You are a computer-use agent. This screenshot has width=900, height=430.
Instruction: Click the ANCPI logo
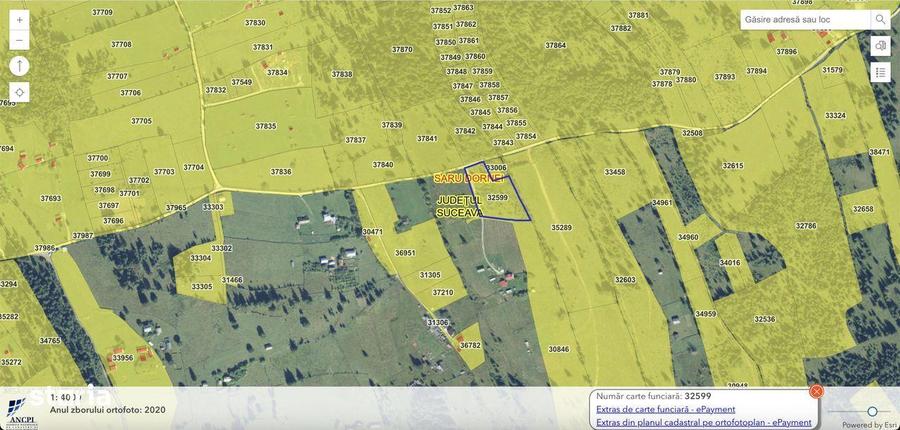20,412
